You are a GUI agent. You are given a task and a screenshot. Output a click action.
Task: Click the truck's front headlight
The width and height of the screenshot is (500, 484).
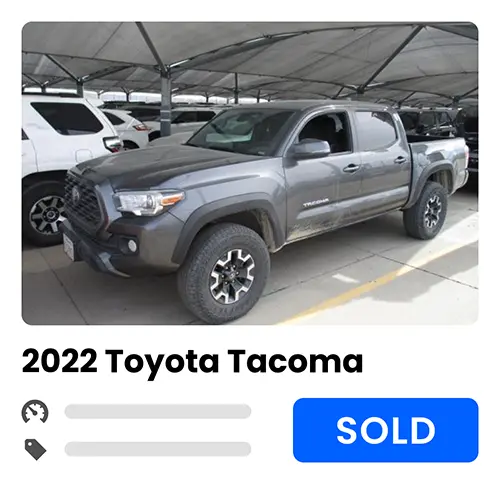click(149, 201)
